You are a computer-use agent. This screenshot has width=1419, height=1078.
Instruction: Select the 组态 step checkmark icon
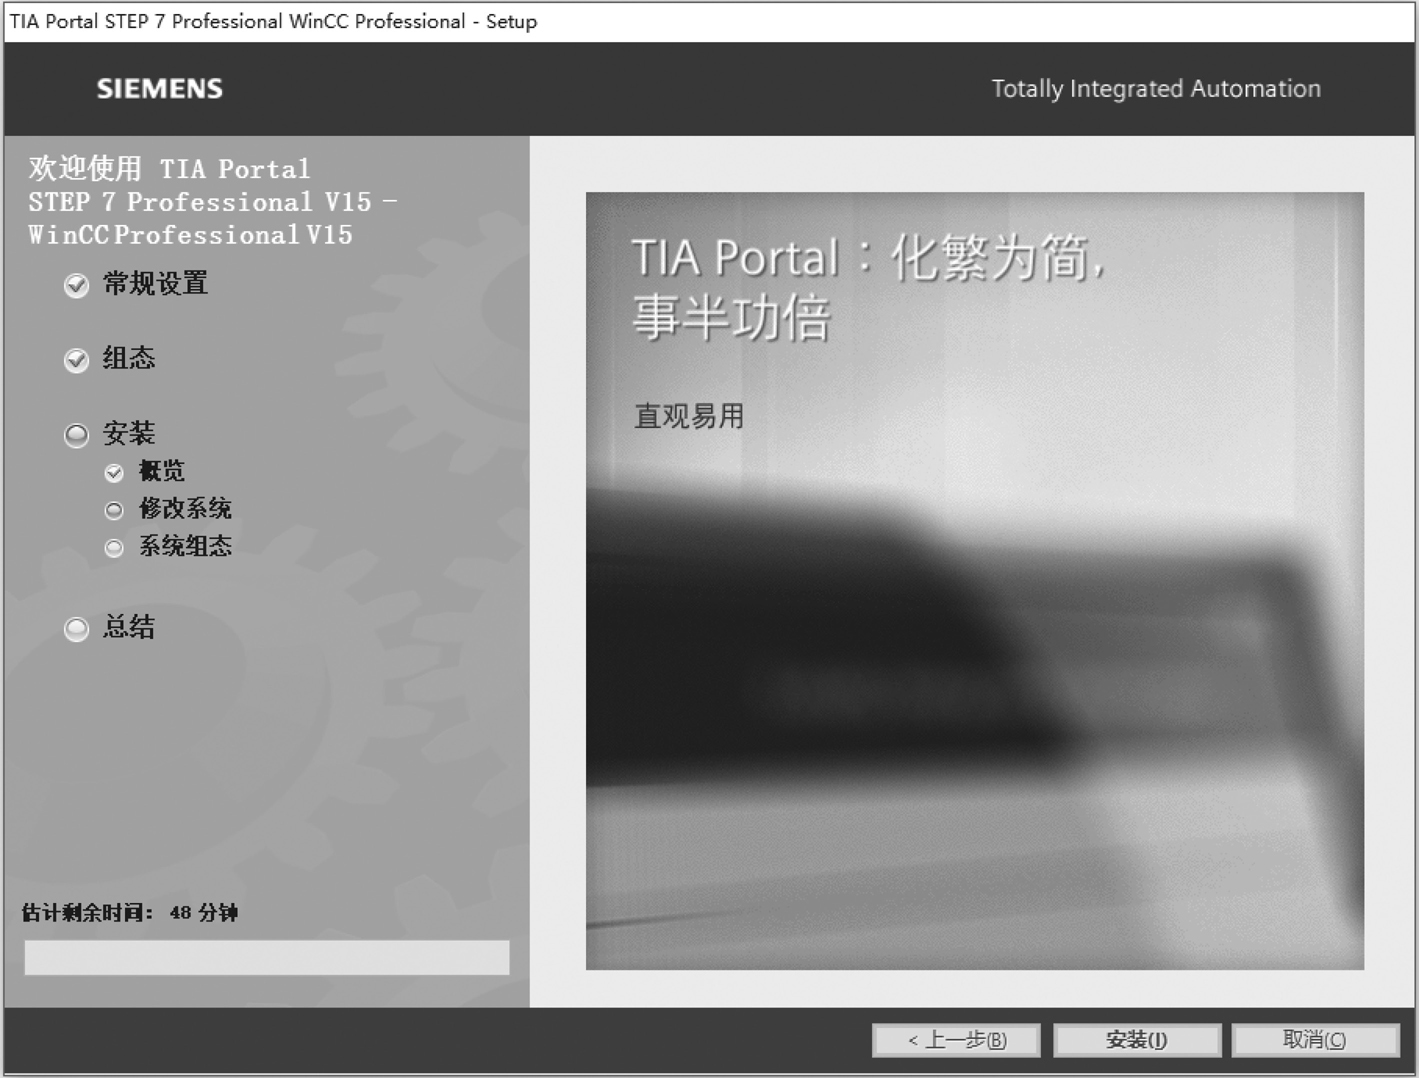click(x=76, y=360)
